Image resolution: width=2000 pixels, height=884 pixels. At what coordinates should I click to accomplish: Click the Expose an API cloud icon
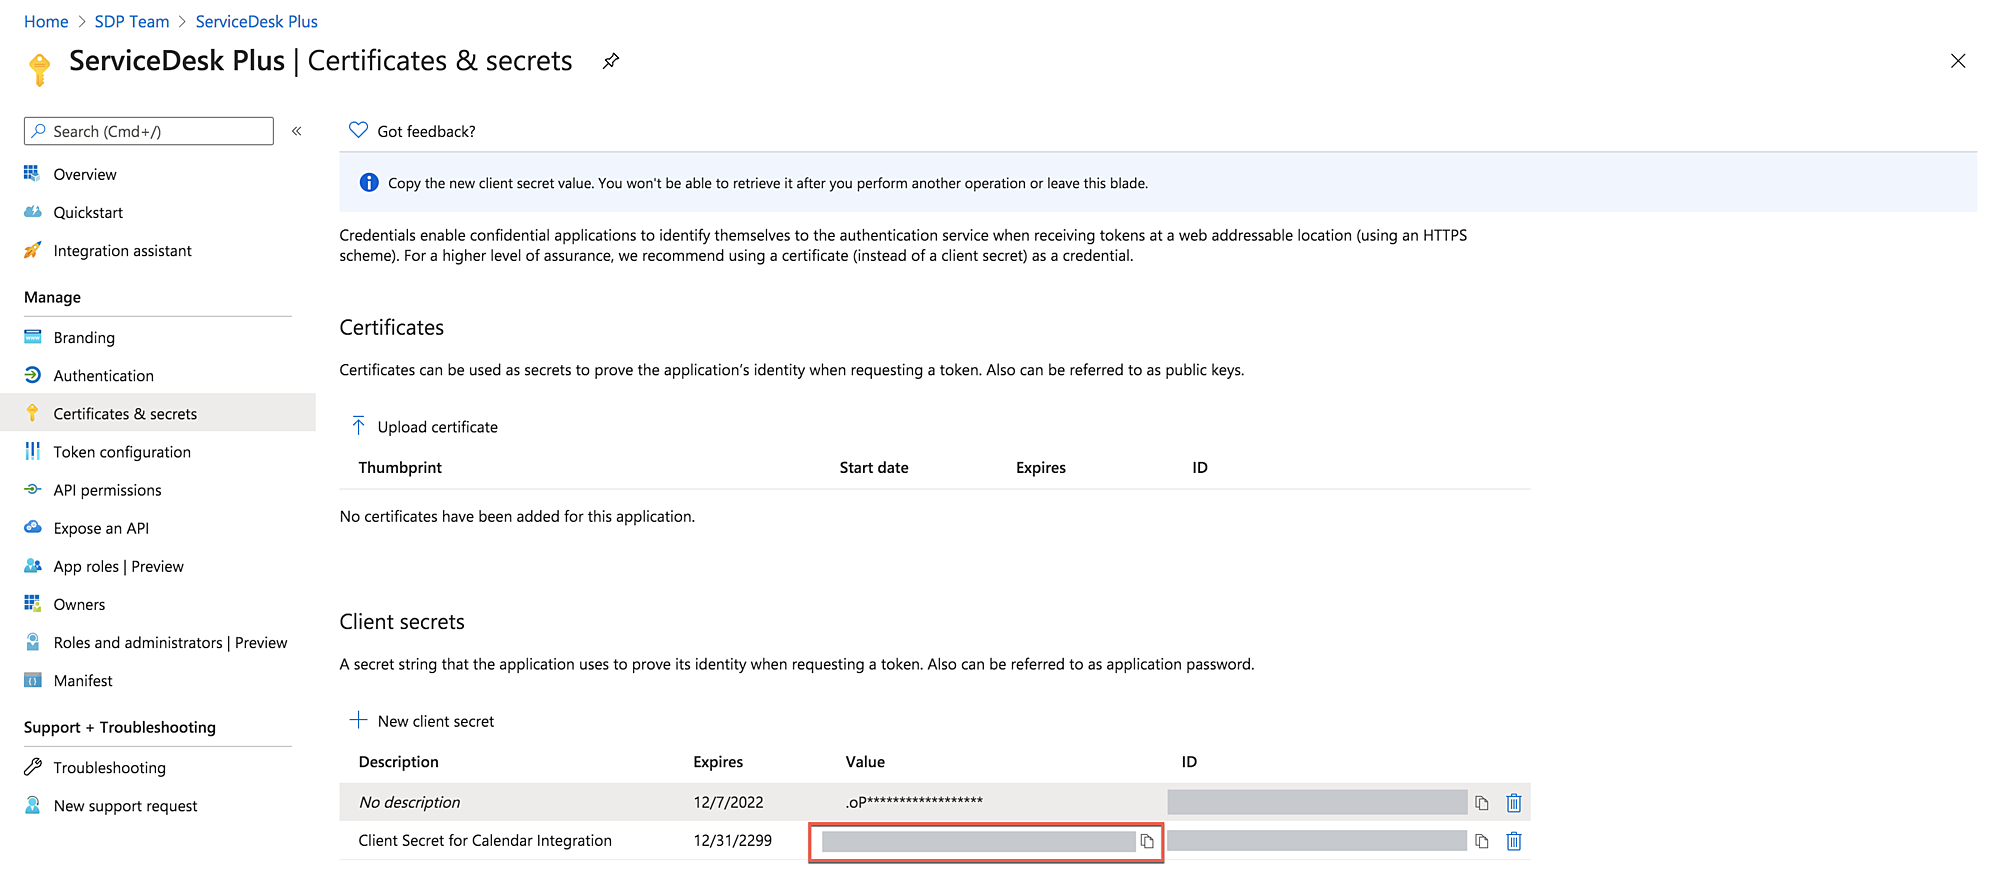[32, 526]
